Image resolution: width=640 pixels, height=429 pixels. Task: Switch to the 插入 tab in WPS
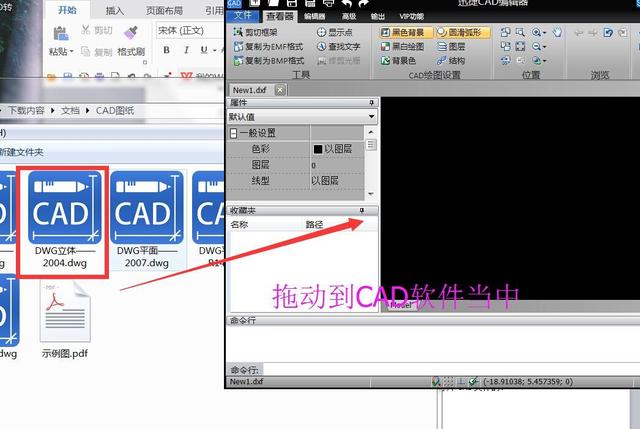click(x=114, y=11)
